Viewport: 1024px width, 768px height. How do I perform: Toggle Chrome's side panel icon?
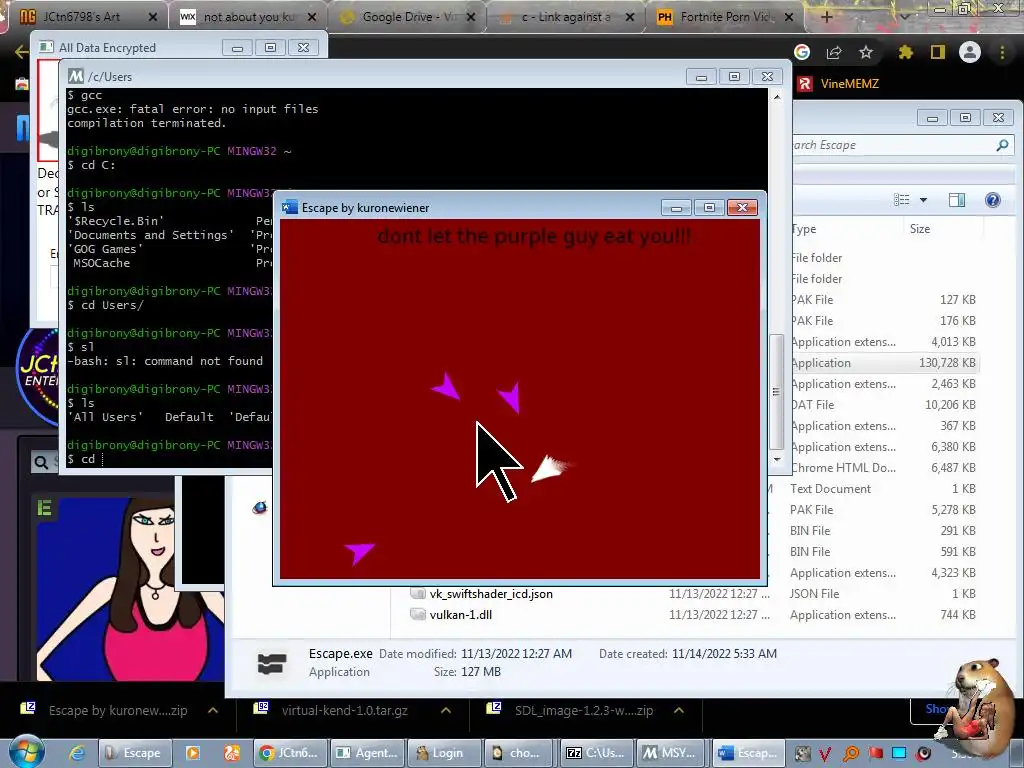(938, 52)
